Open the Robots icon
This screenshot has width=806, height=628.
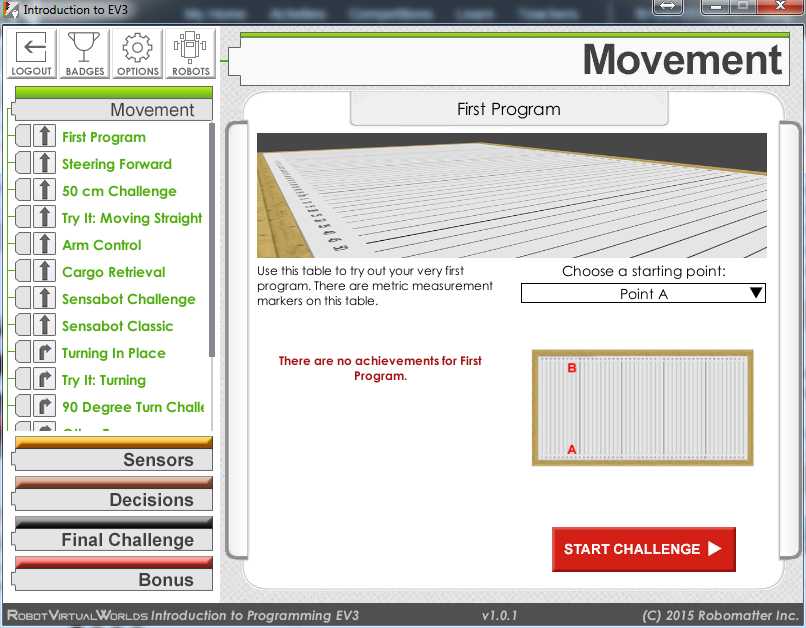(190, 53)
